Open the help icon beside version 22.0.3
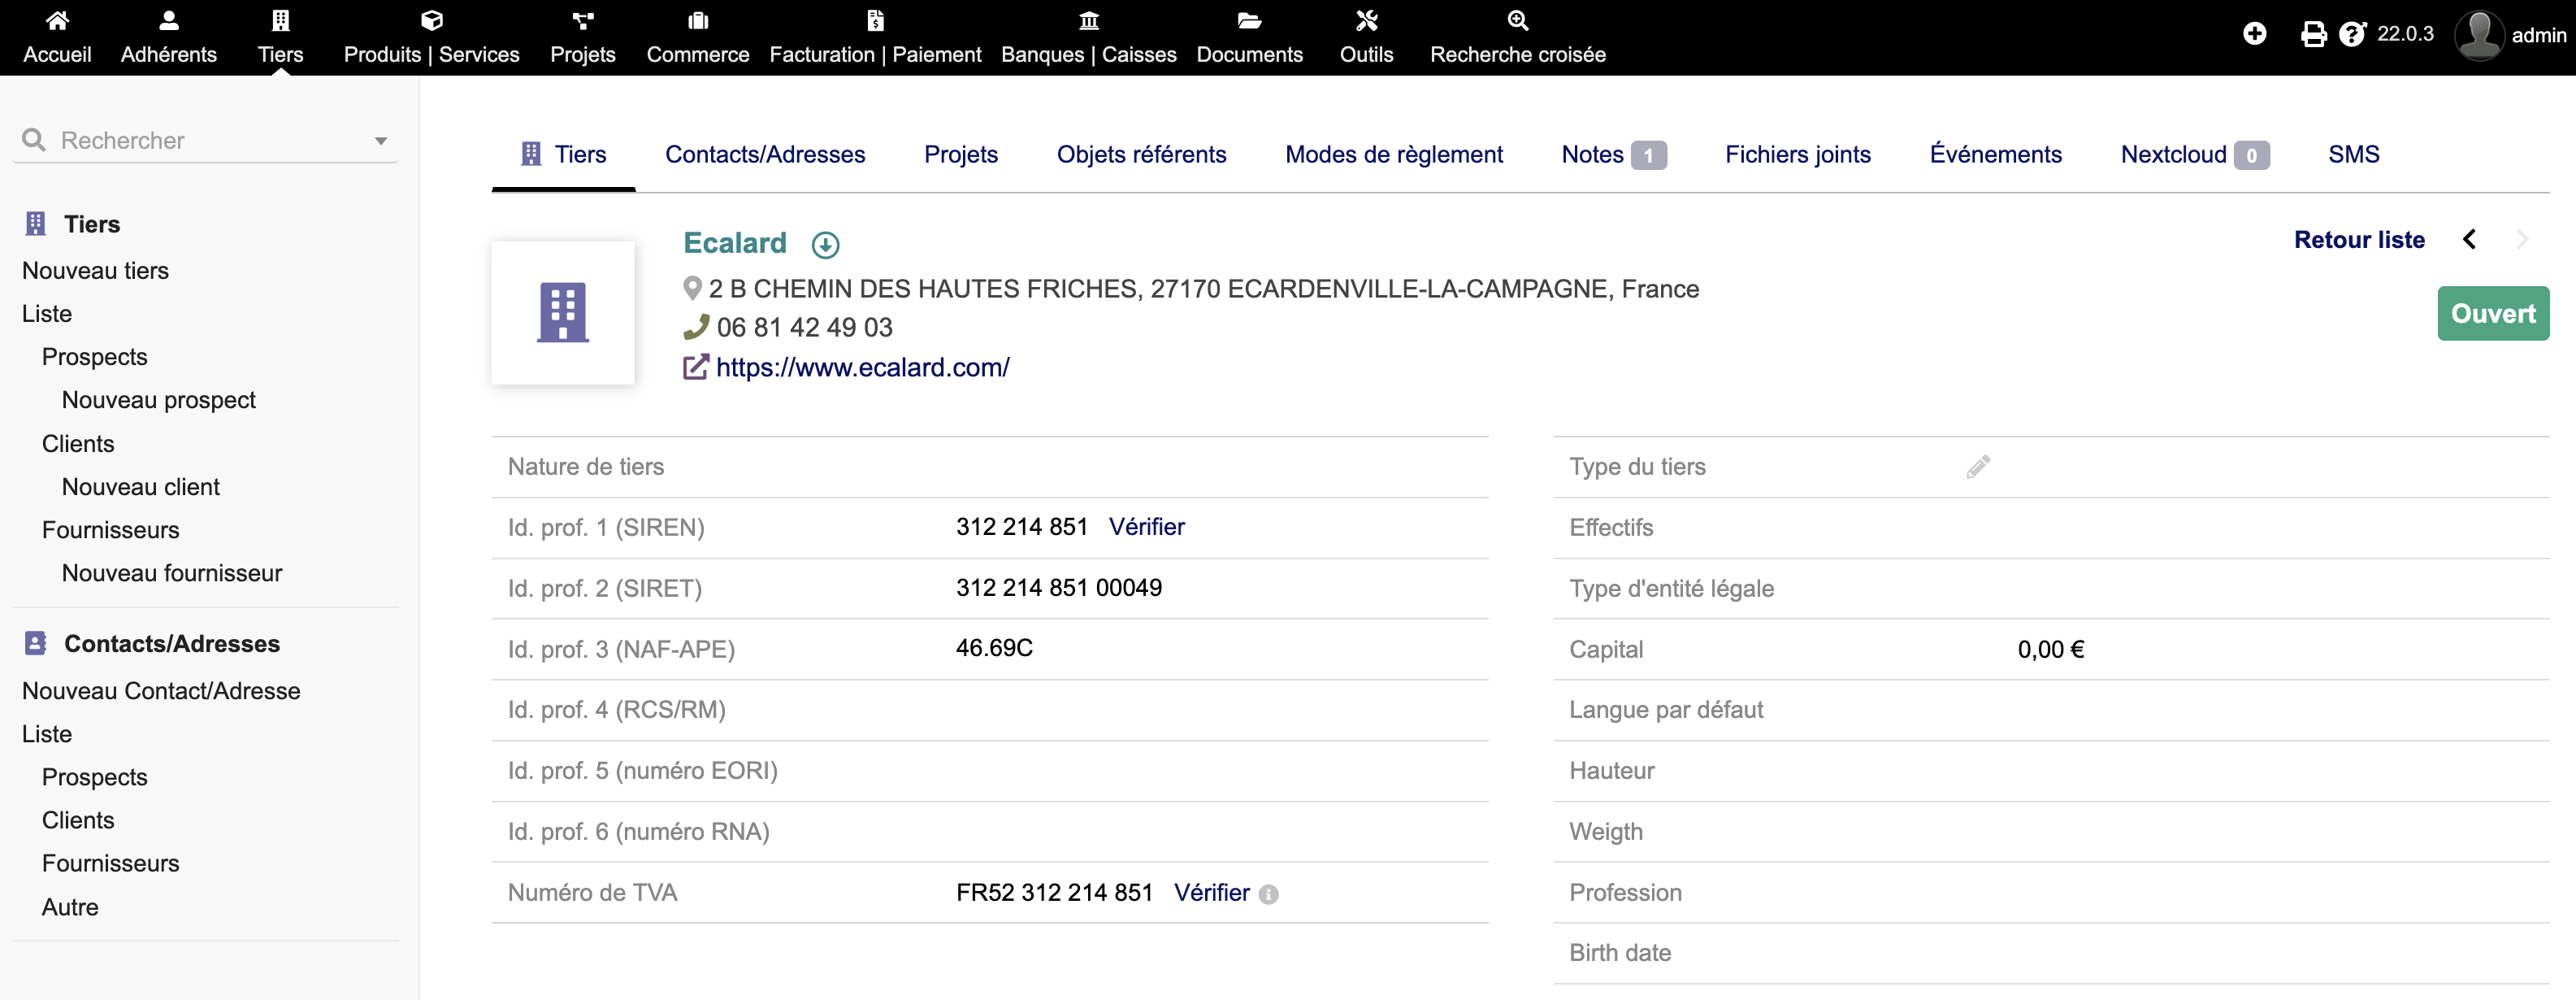The image size is (2576, 1000). pos(2352,35)
